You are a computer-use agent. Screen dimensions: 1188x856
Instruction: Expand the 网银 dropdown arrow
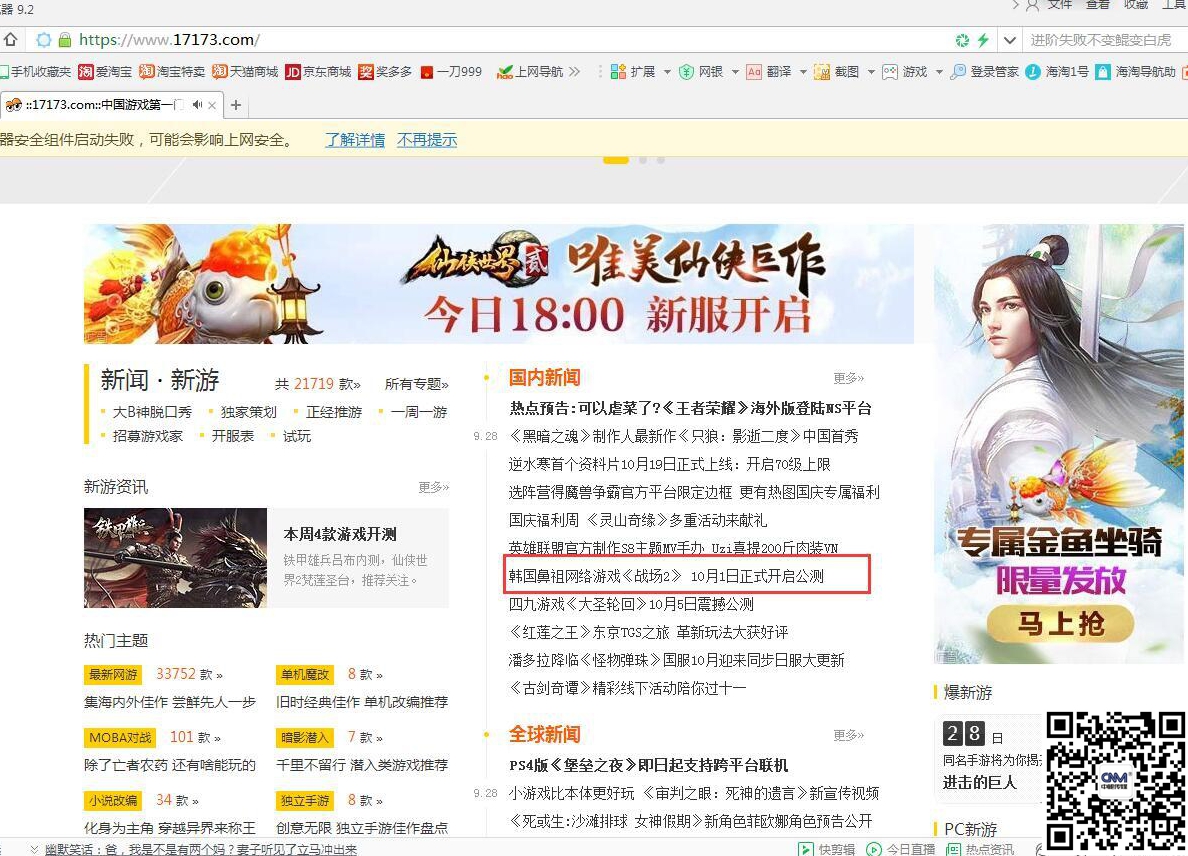pos(735,72)
